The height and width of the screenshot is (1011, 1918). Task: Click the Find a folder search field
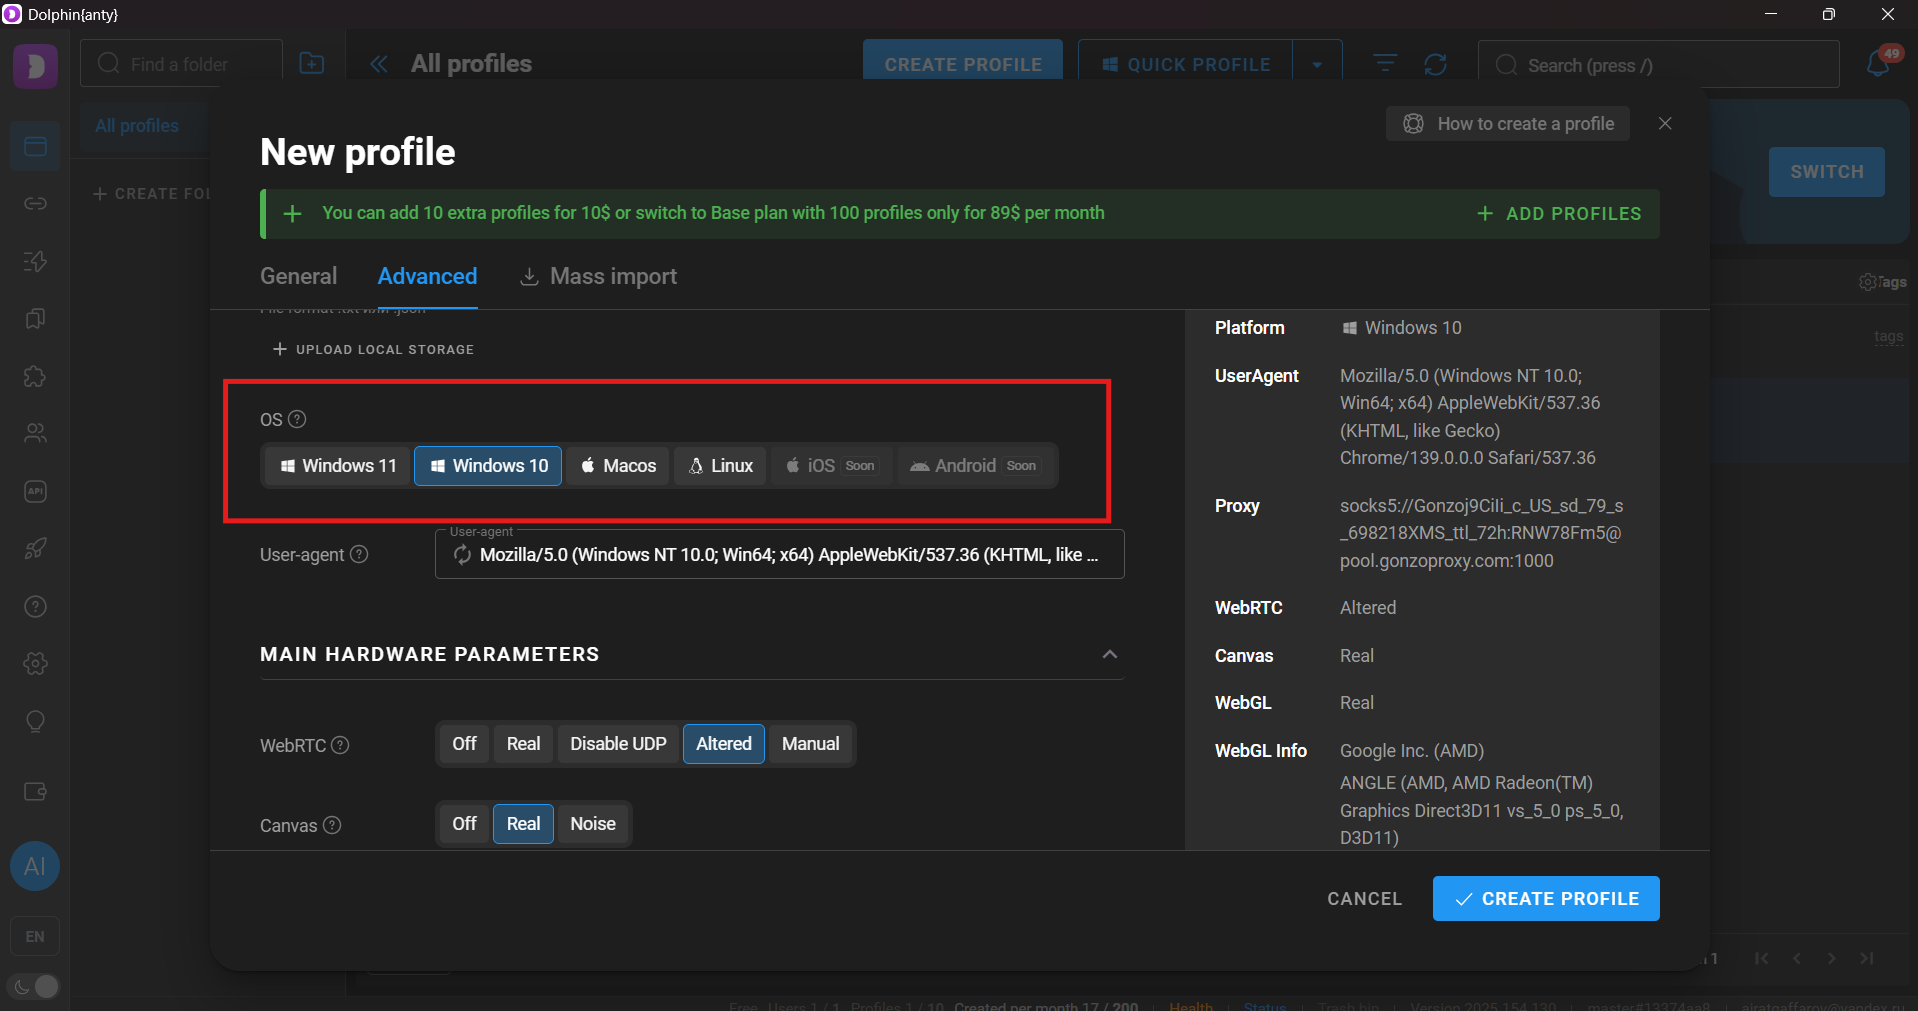tap(181, 64)
